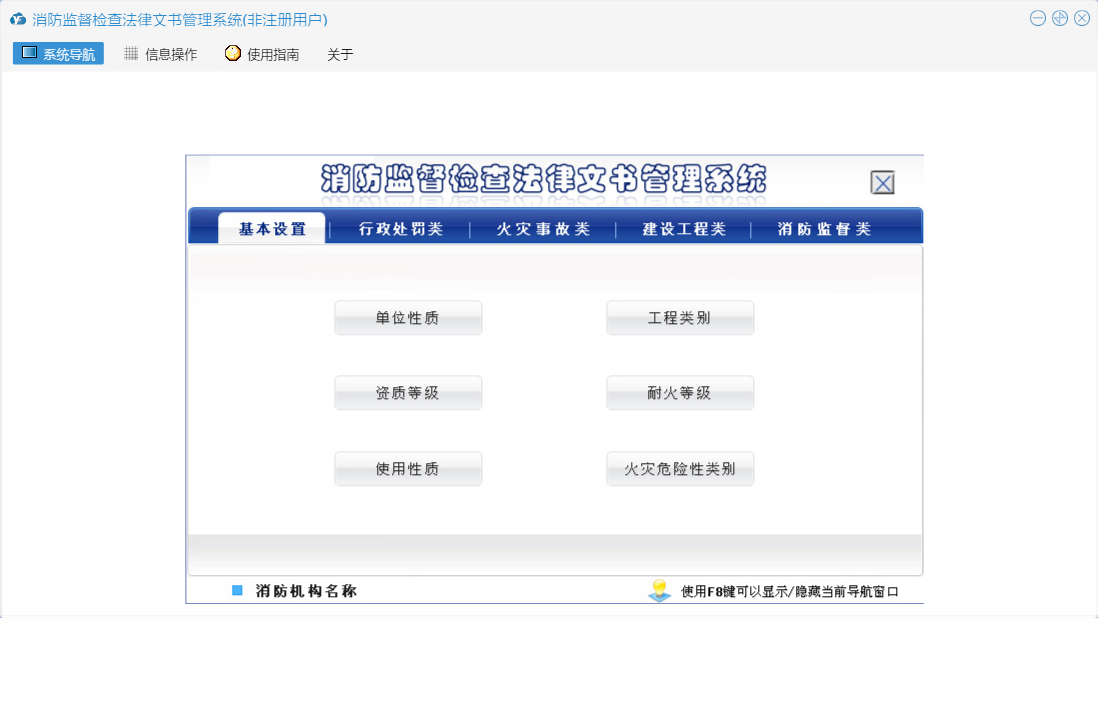Screen dimensions: 1098x719
Task: Switch to the 行政处罚类 tab
Action: [x=401, y=229]
